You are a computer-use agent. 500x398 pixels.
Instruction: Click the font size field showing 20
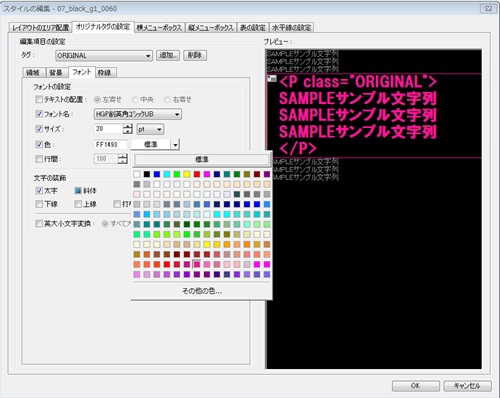(x=109, y=129)
